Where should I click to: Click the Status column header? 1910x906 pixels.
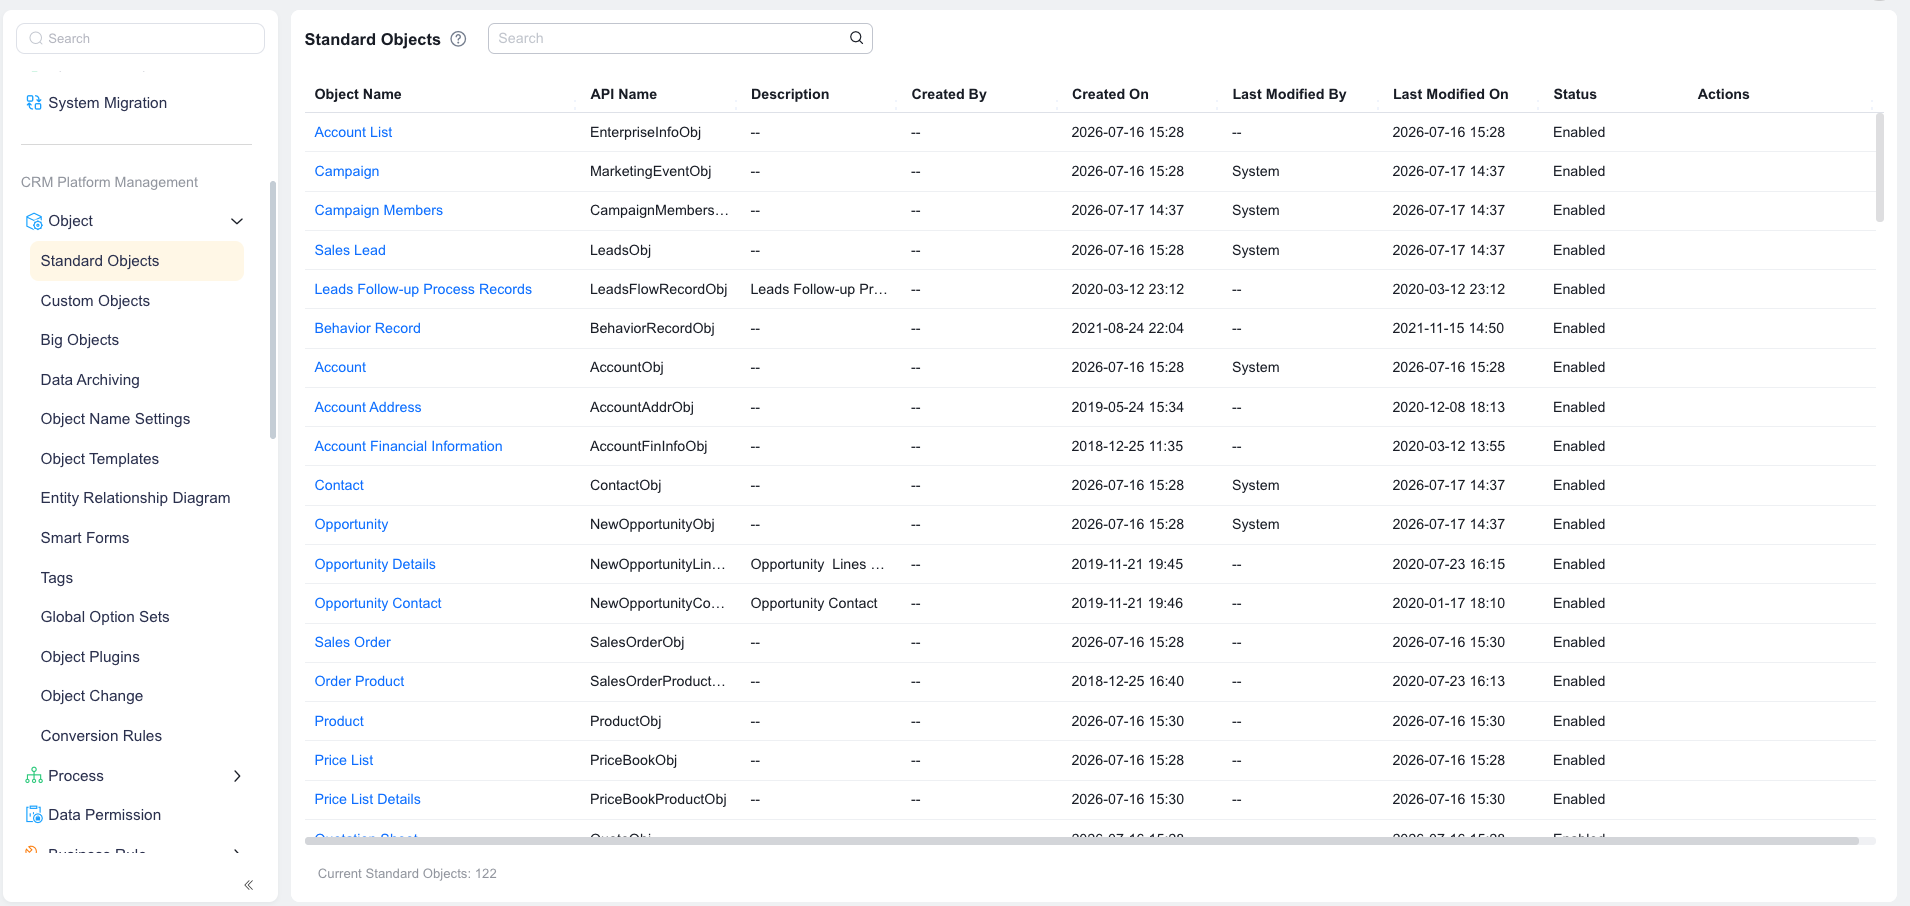pyautogui.click(x=1575, y=94)
